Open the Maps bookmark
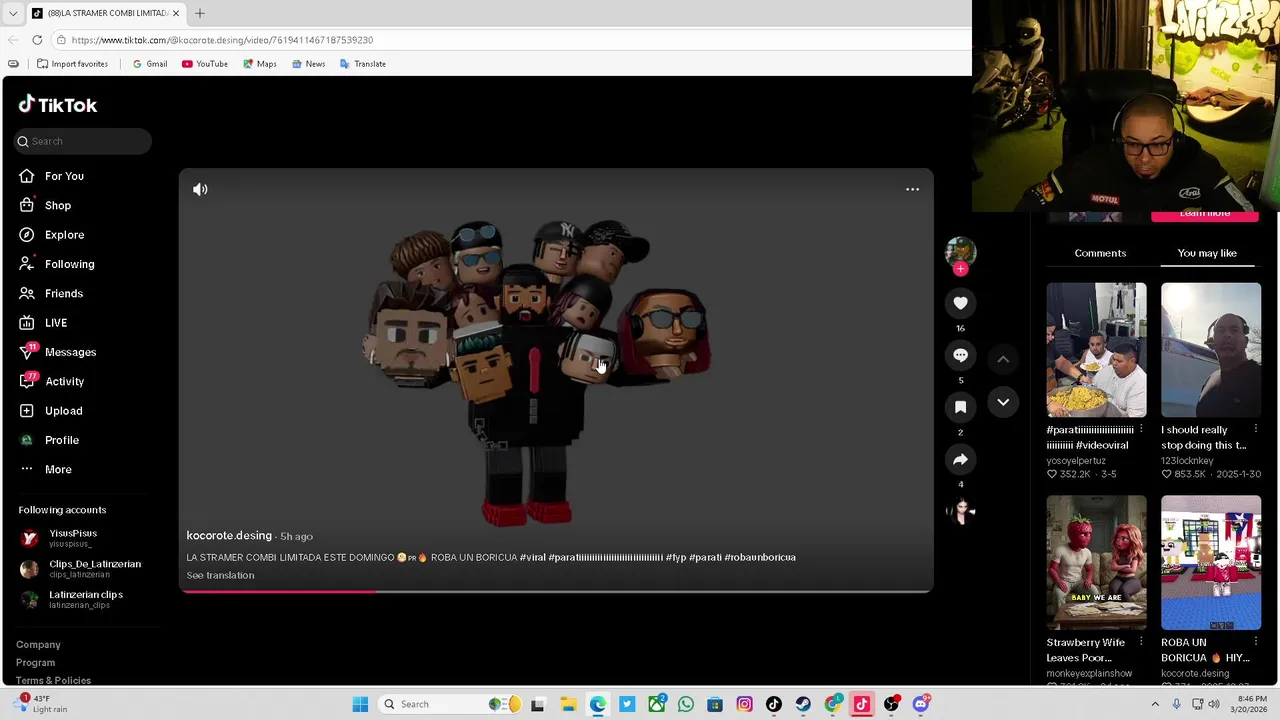Viewport: 1280px width, 720px height. tap(259, 64)
